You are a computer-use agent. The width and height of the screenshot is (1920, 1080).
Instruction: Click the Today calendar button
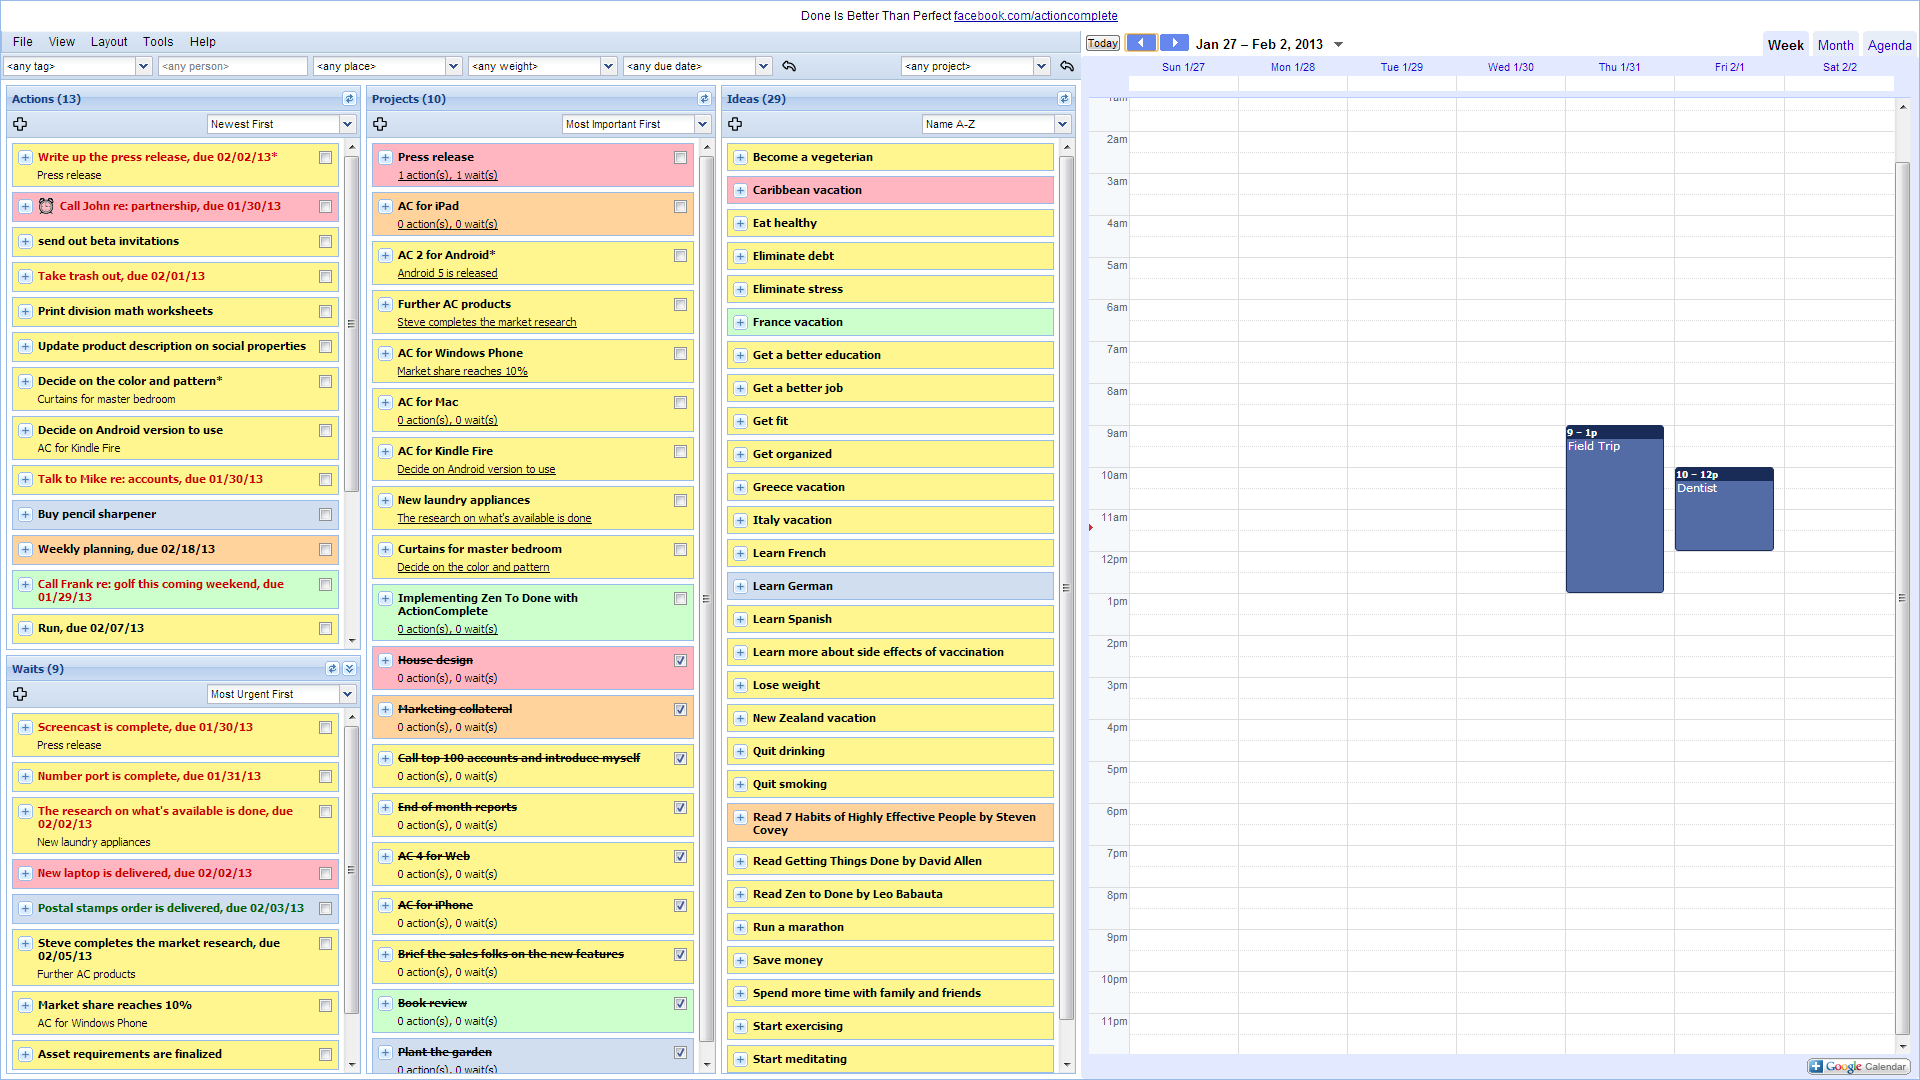1102,43
